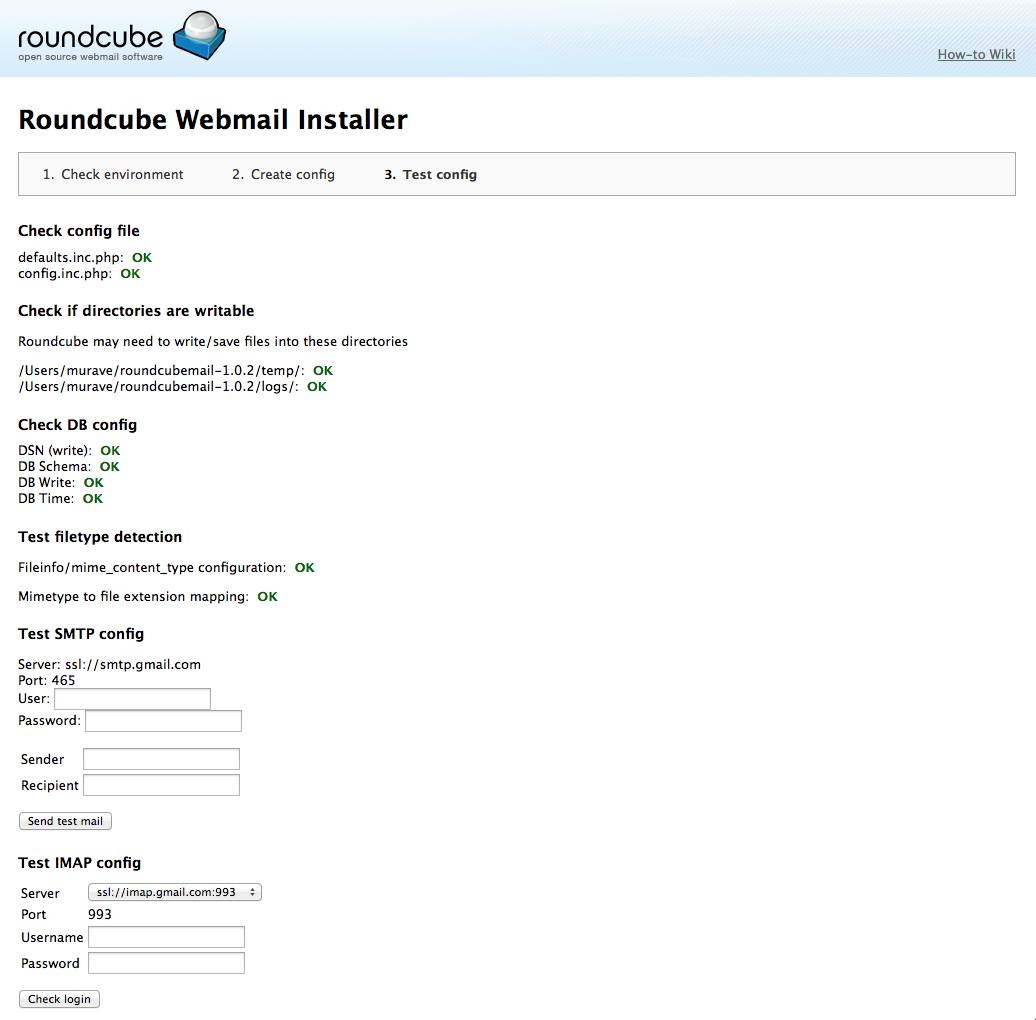Click the logs/ directory path line
The image size is (1036, 1020).
coord(172,386)
